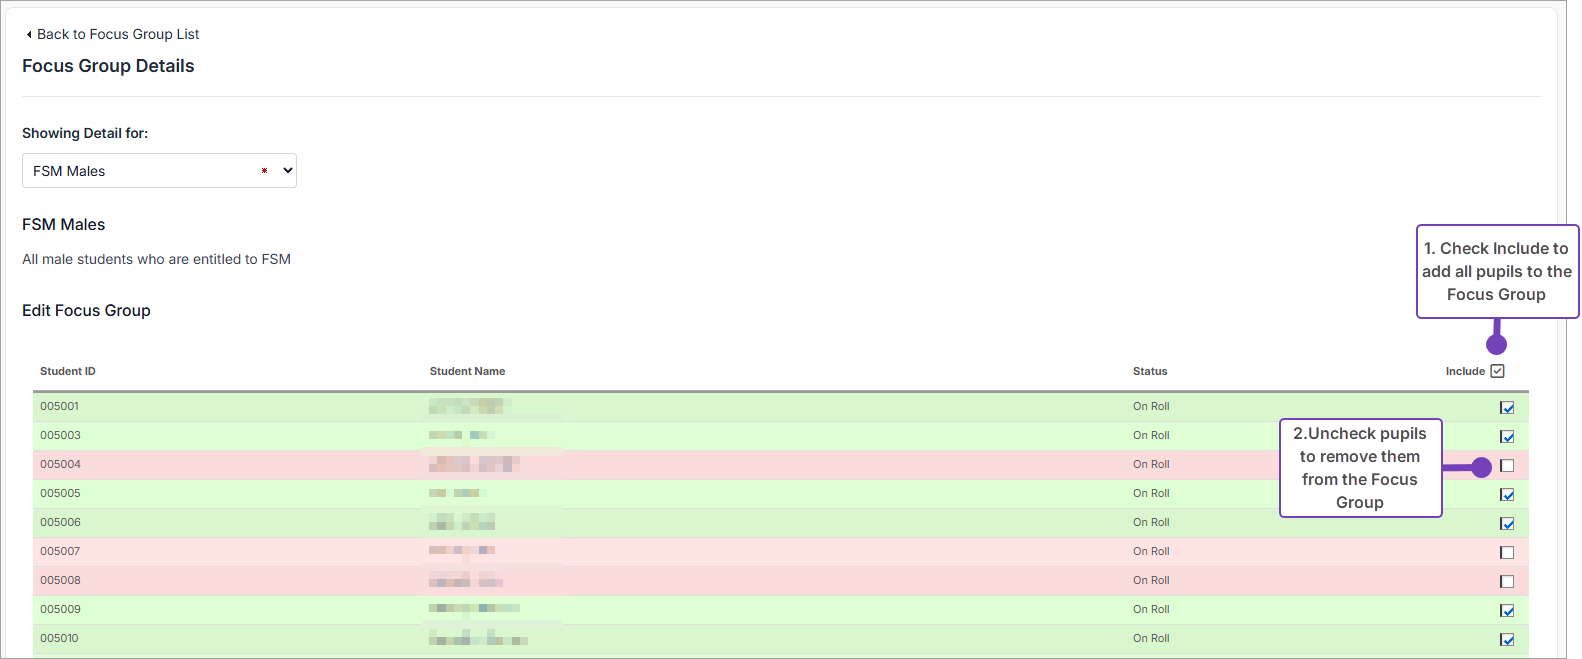Uncheck Include for student 005006

[1507, 523]
